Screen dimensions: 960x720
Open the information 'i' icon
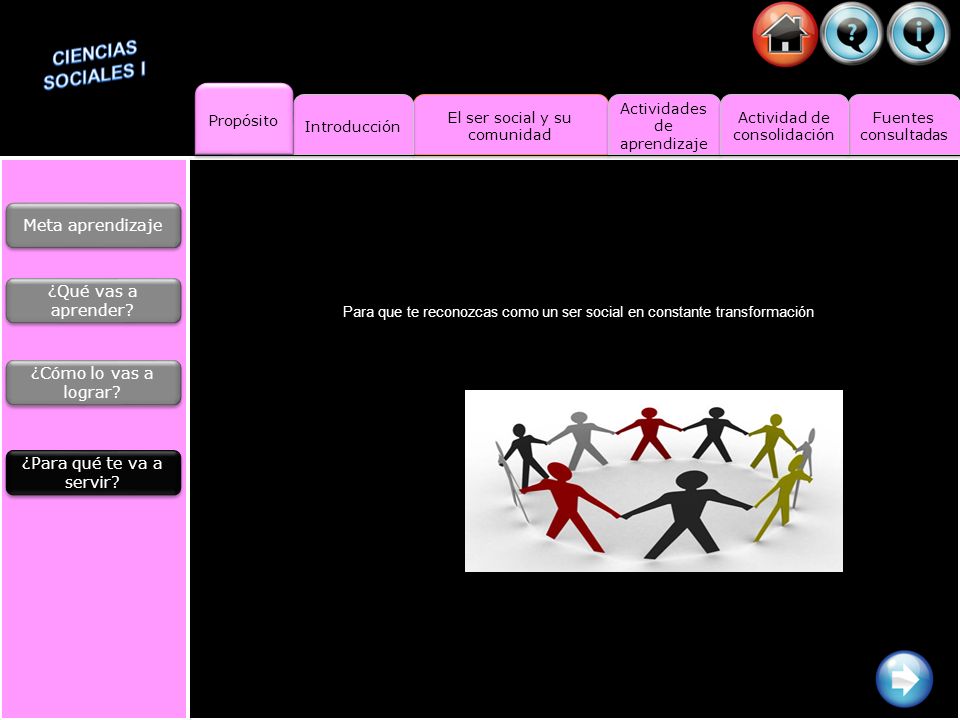918,34
